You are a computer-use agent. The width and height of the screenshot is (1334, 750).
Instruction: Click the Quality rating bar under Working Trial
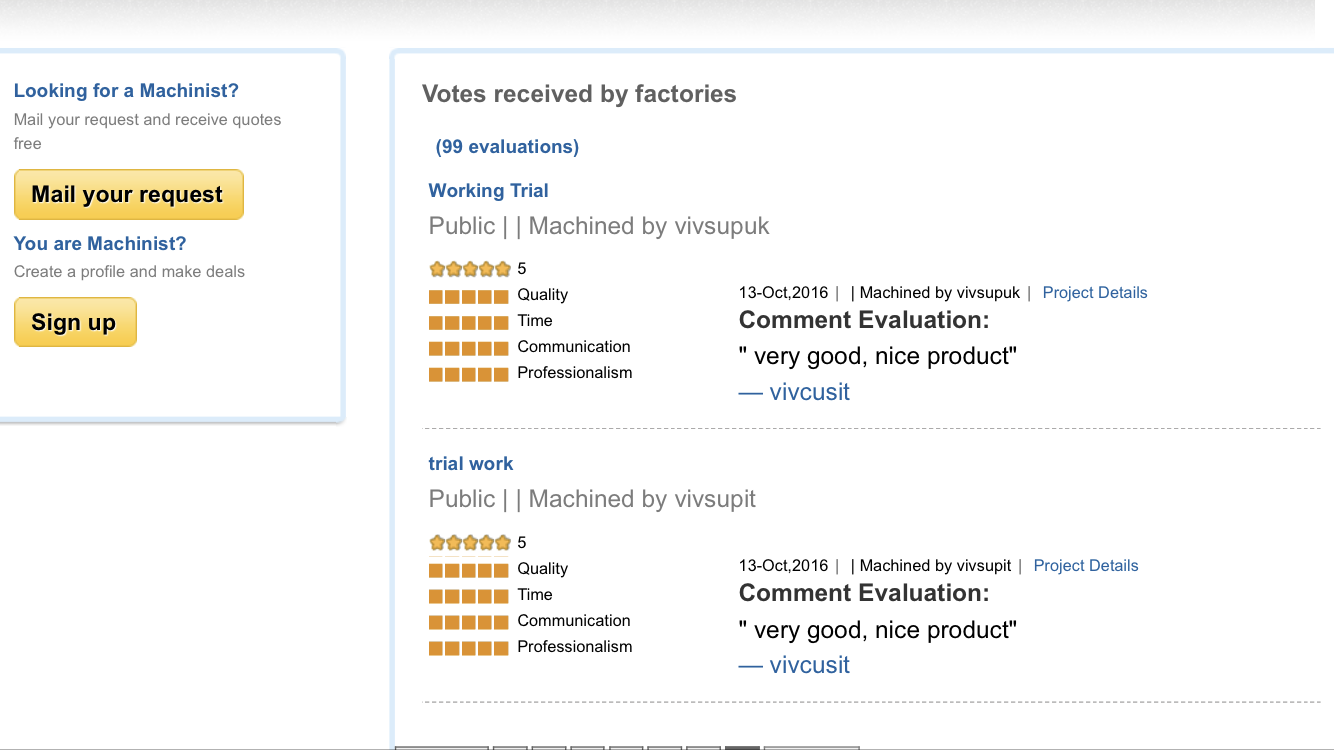coord(469,296)
